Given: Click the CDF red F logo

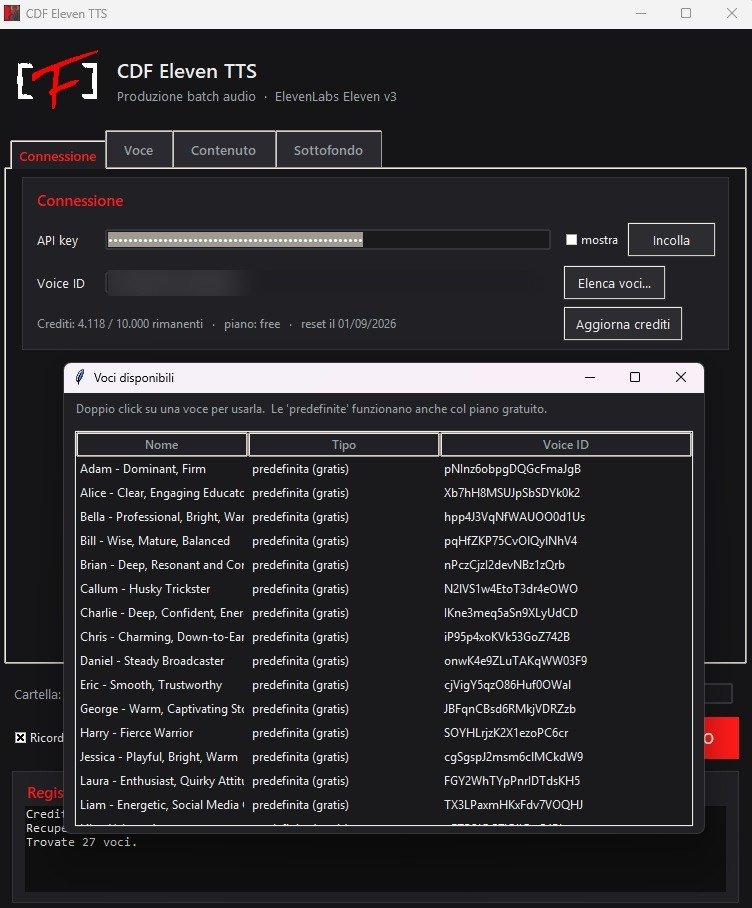Looking at the screenshot, I should [x=57, y=79].
